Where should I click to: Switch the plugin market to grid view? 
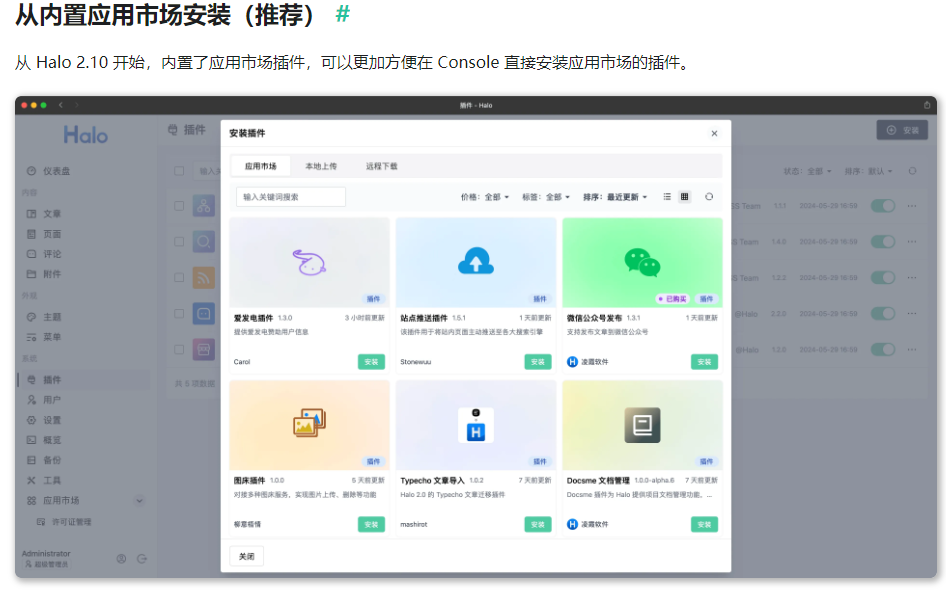coord(684,197)
